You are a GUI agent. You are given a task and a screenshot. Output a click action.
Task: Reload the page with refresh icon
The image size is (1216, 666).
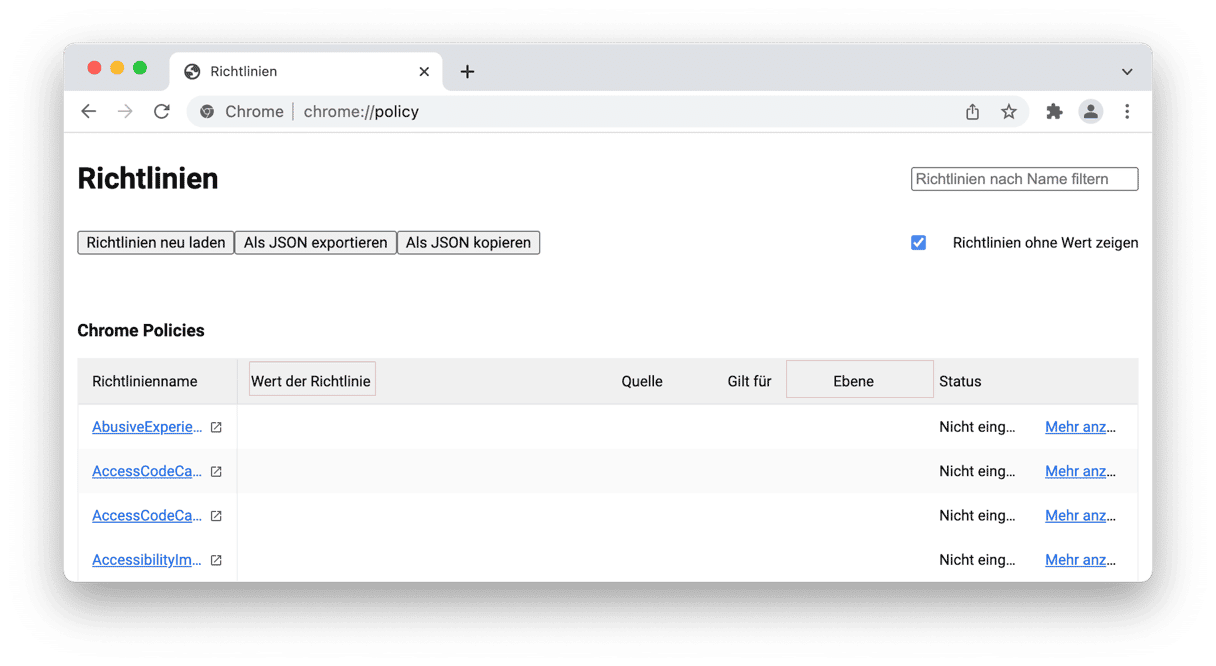pos(162,112)
